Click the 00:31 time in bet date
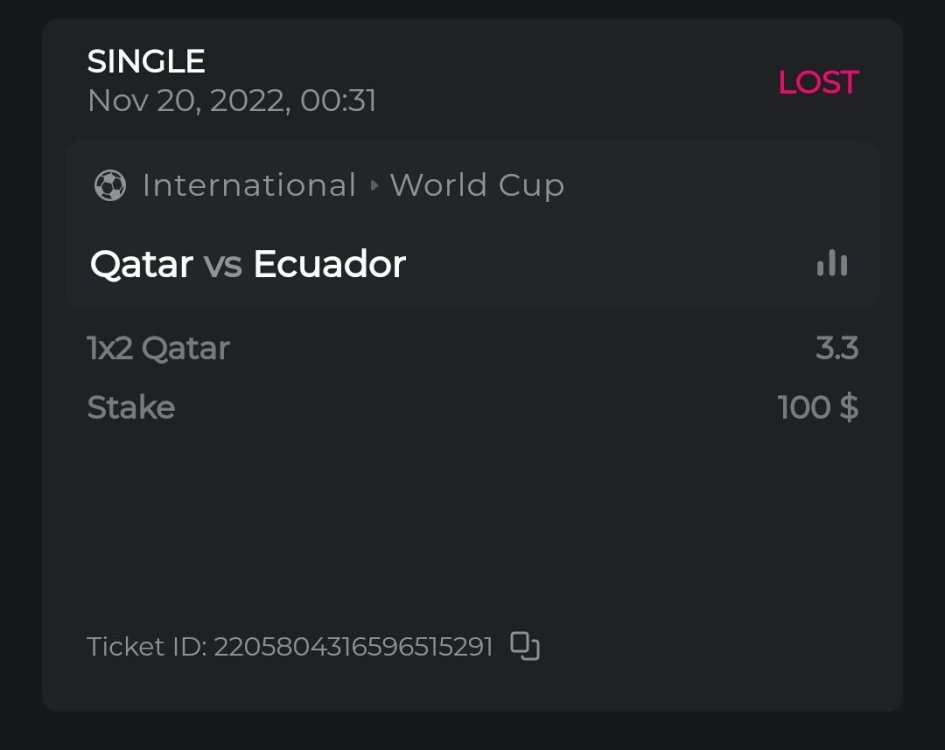This screenshot has width=945, height=750. tap(338, 101)
